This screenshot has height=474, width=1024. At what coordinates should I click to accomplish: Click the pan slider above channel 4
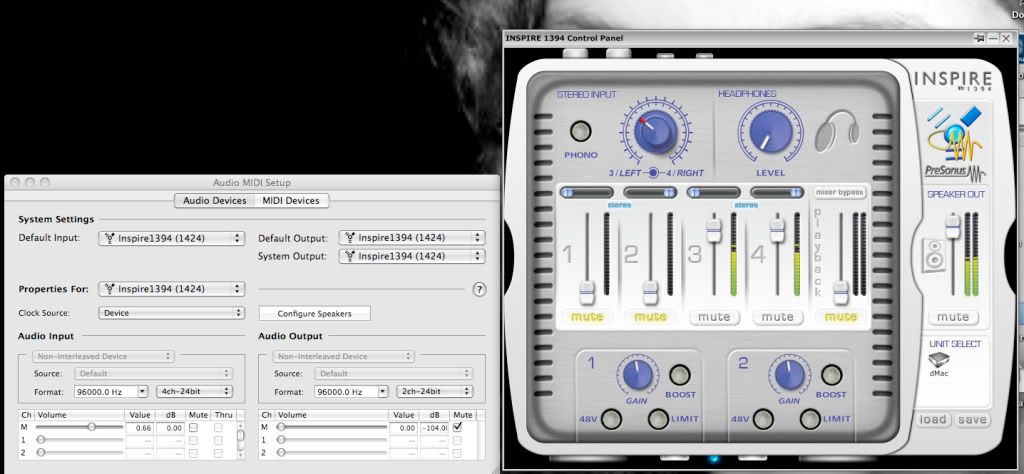point(777,193)
